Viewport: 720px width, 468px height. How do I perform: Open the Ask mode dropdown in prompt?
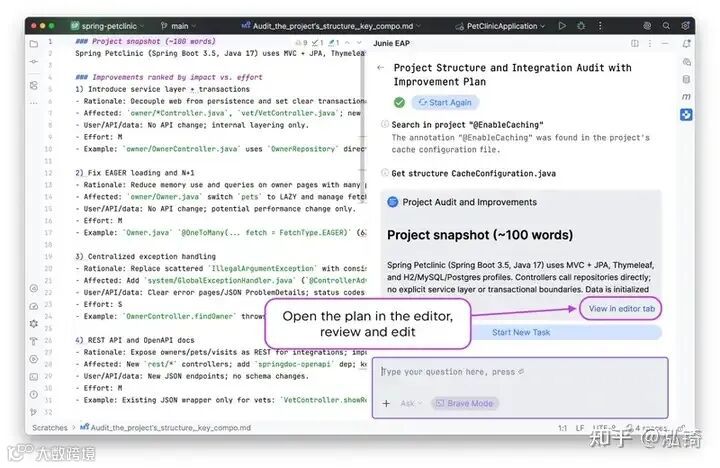pos(411,403)
